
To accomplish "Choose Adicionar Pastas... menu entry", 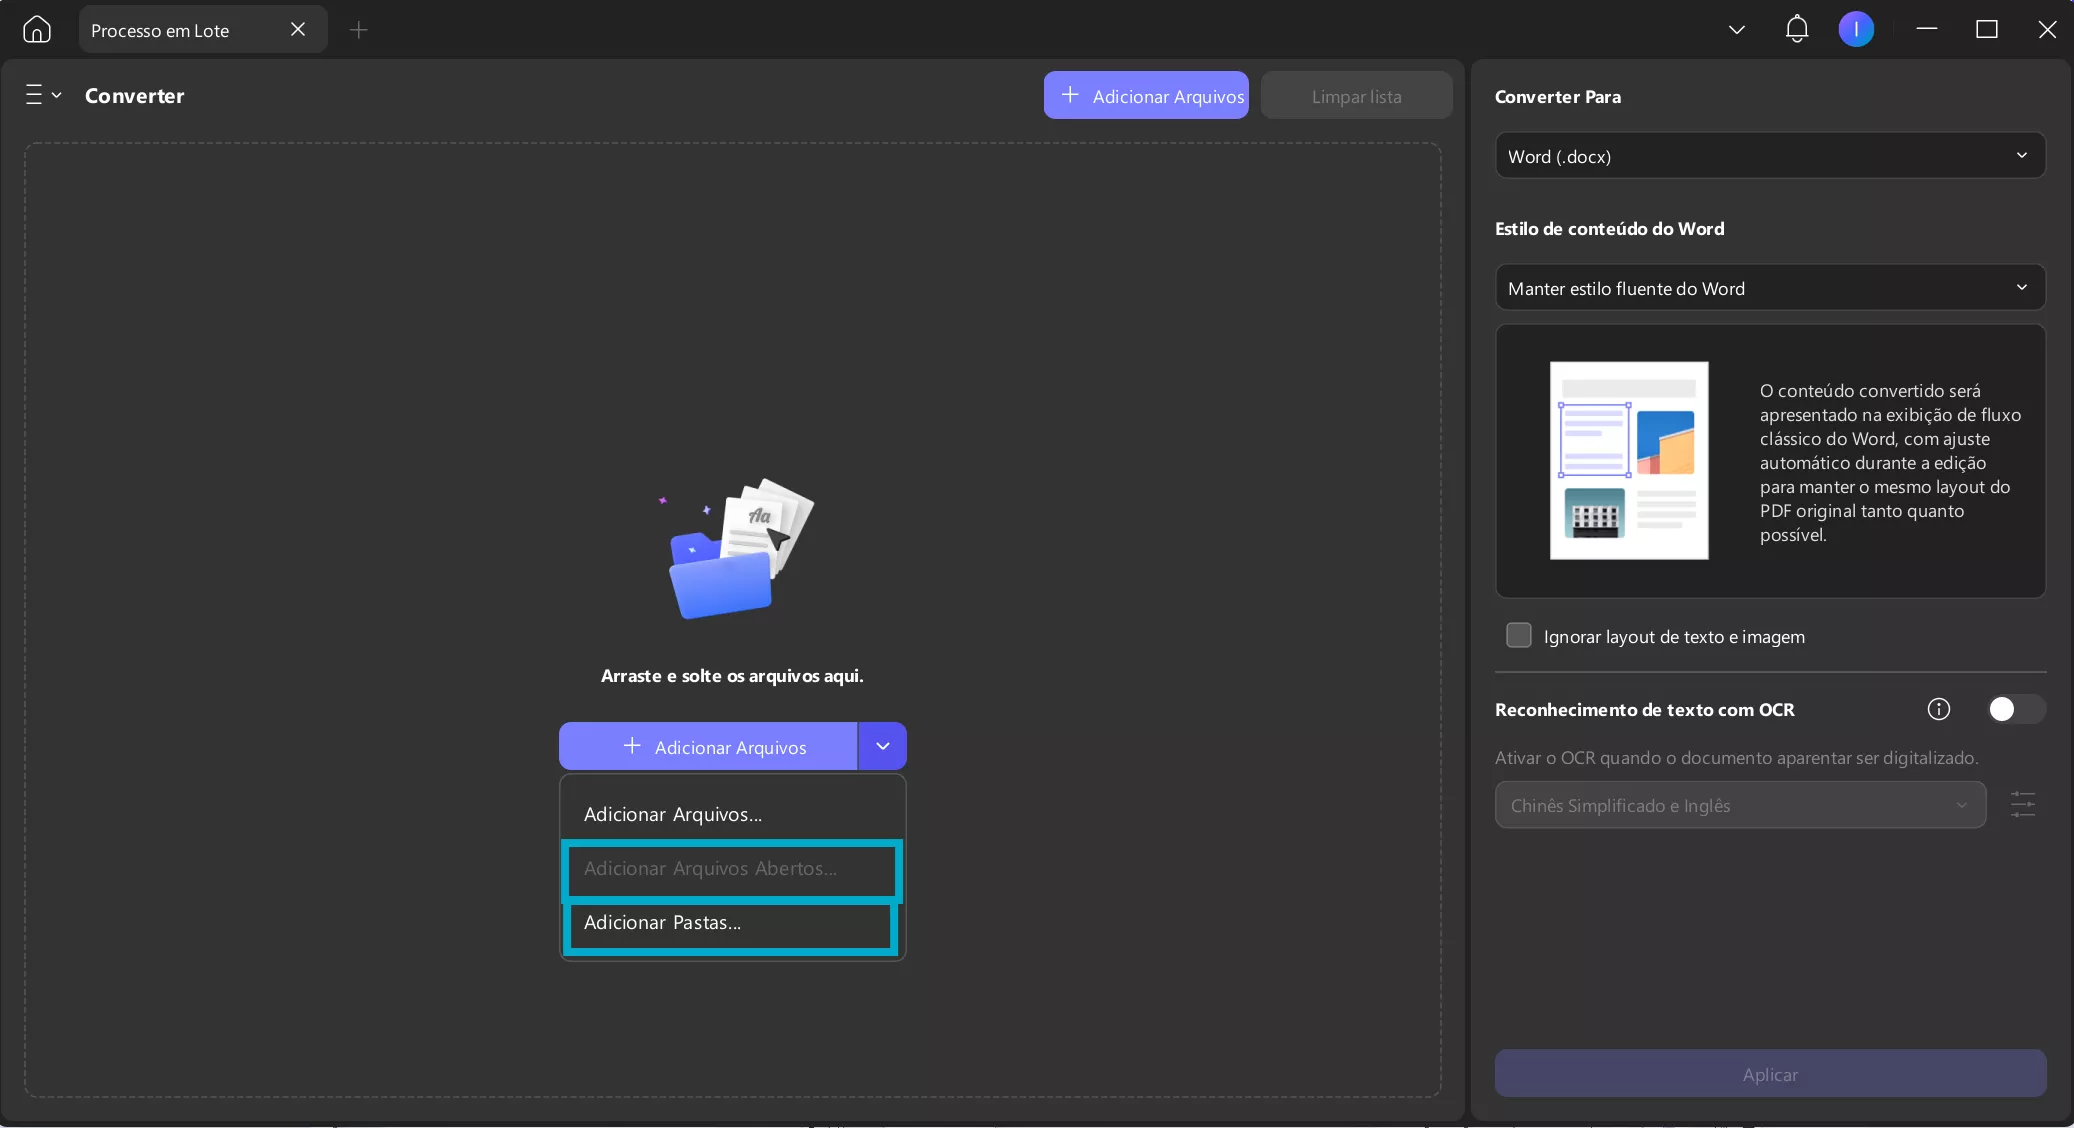I will (x=662, y=923).
